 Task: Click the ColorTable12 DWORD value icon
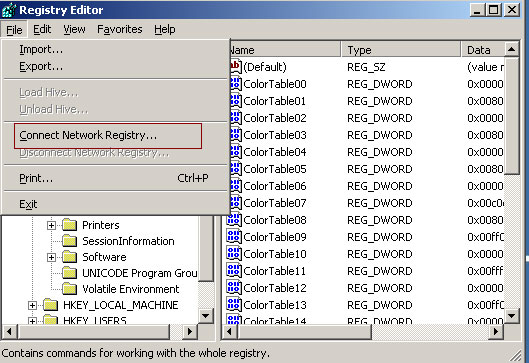pyautogui.click(x=234, y=288)
